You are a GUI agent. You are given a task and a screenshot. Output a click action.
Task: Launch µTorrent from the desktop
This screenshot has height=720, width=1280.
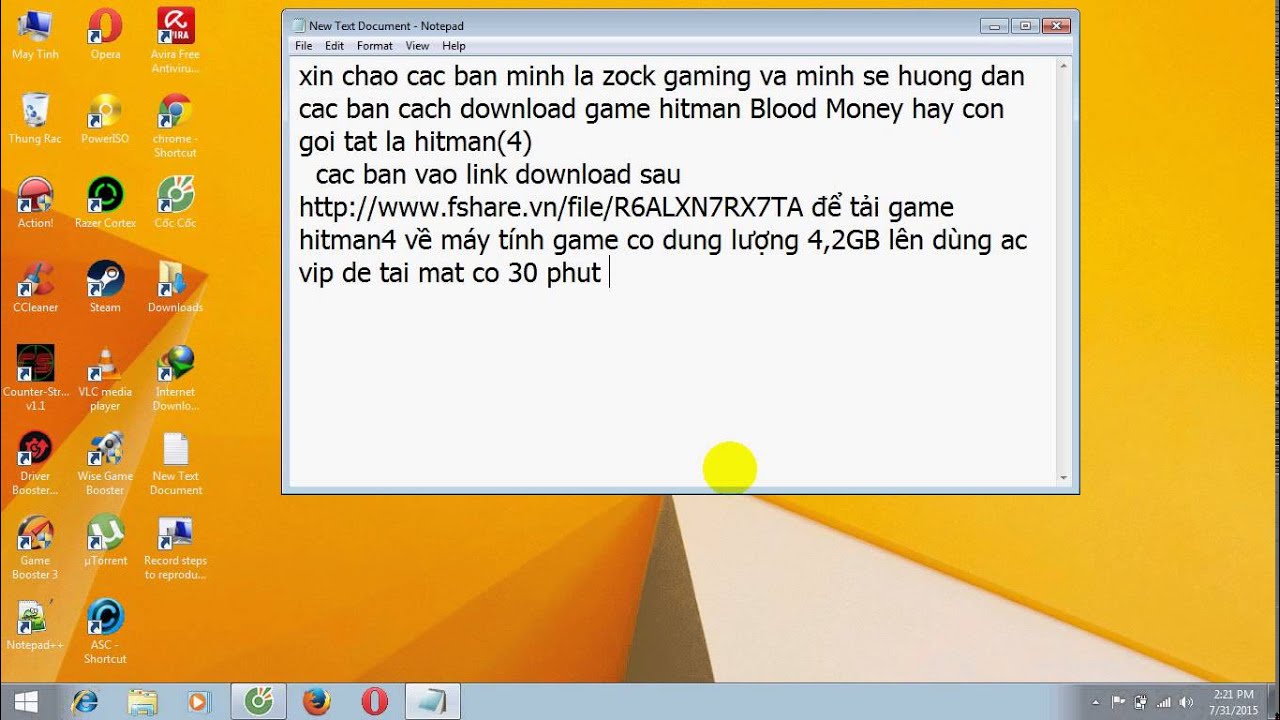click(105, 540)
